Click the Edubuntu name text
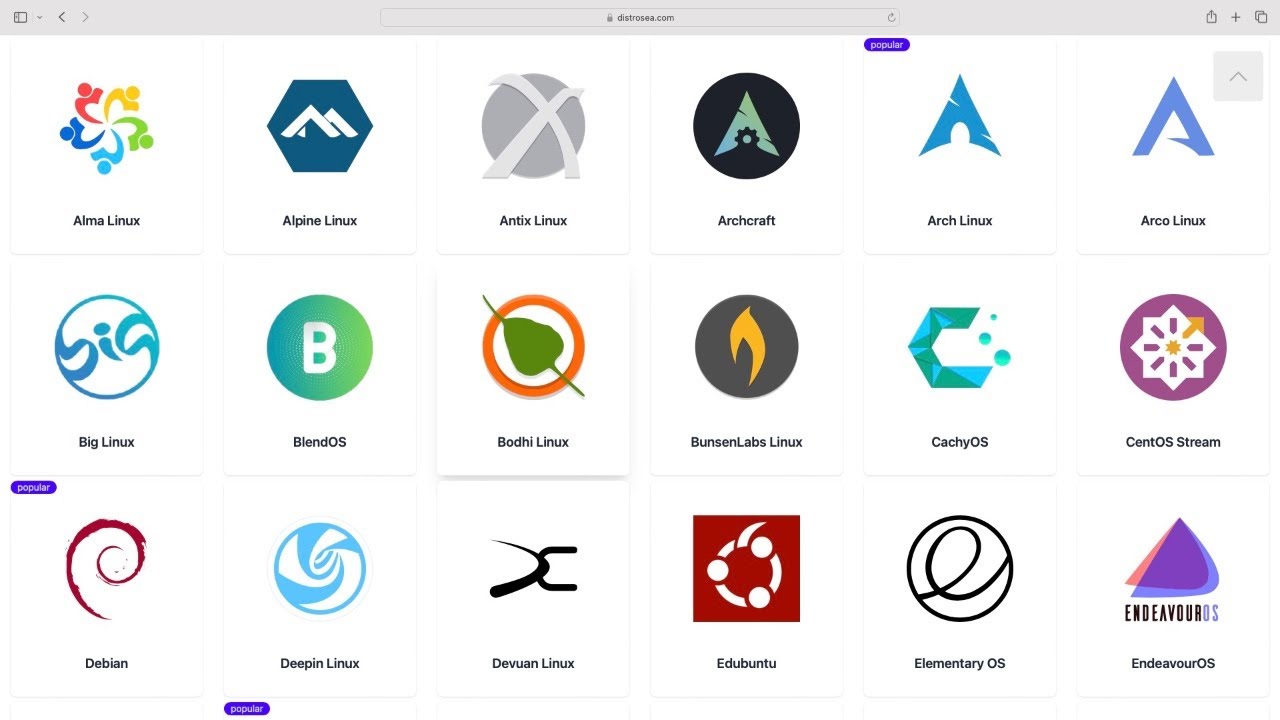Image resolution: width=1280 pixels, height=720 pixels. click(746, 663)
